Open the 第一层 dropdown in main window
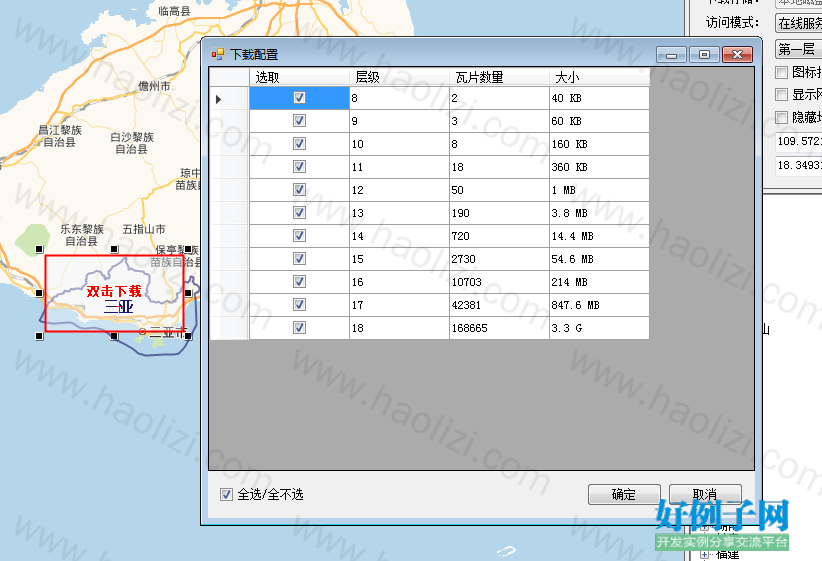822x561 pixels. coord(798,49)
